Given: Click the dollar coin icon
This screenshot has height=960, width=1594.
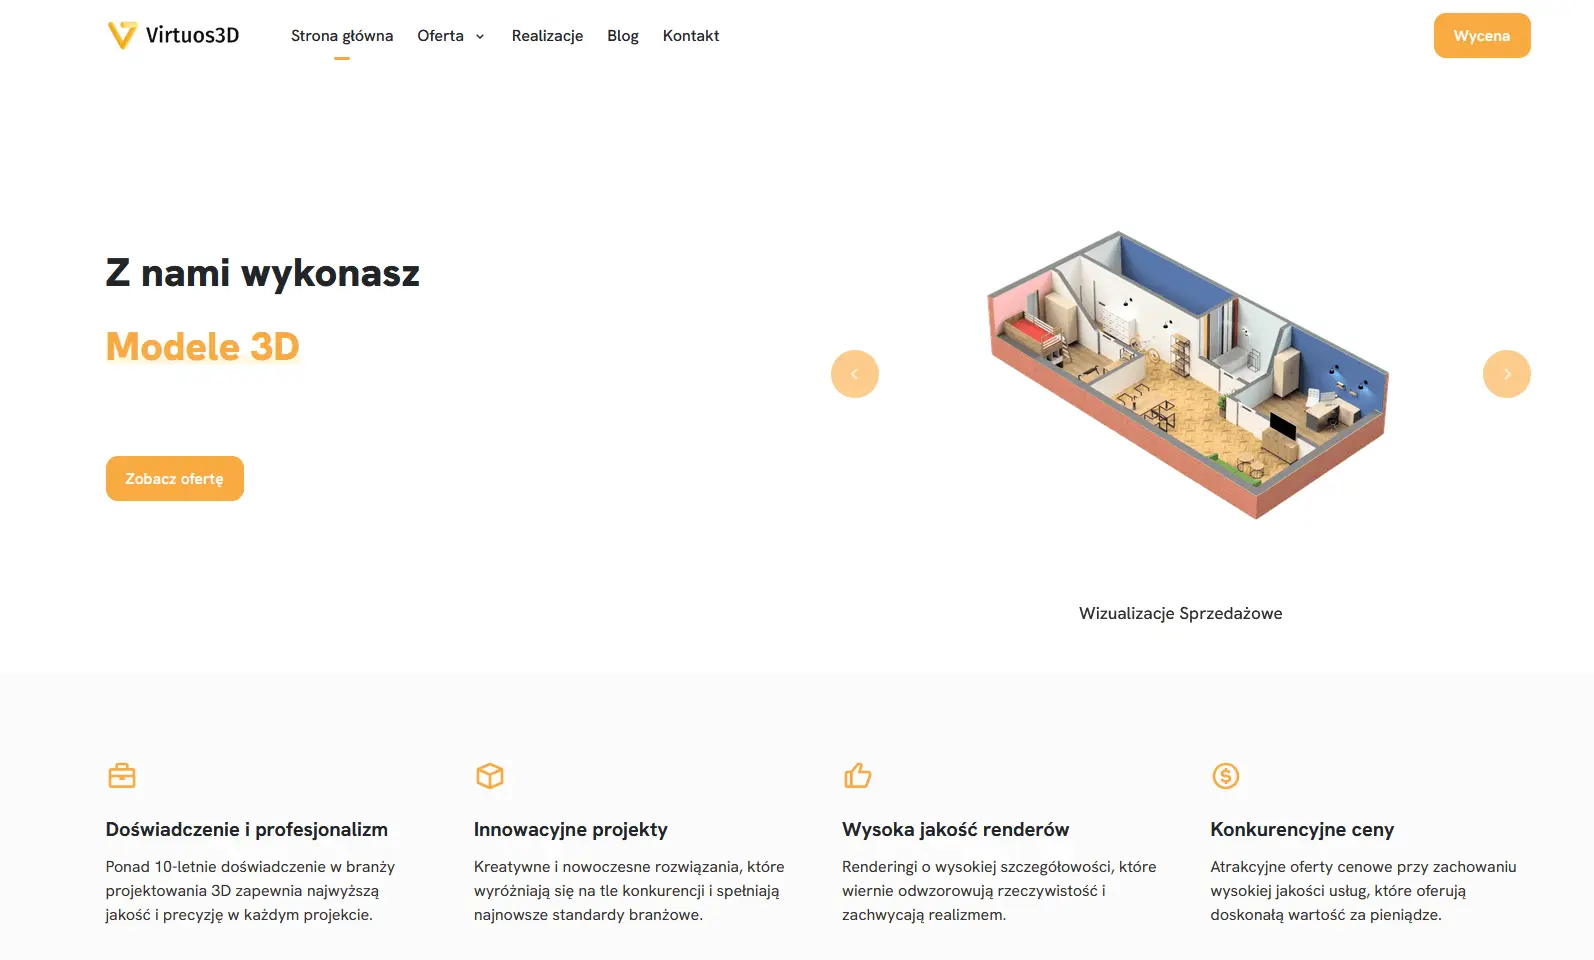Looking at the screenshot, I should tap(1226, 776).
